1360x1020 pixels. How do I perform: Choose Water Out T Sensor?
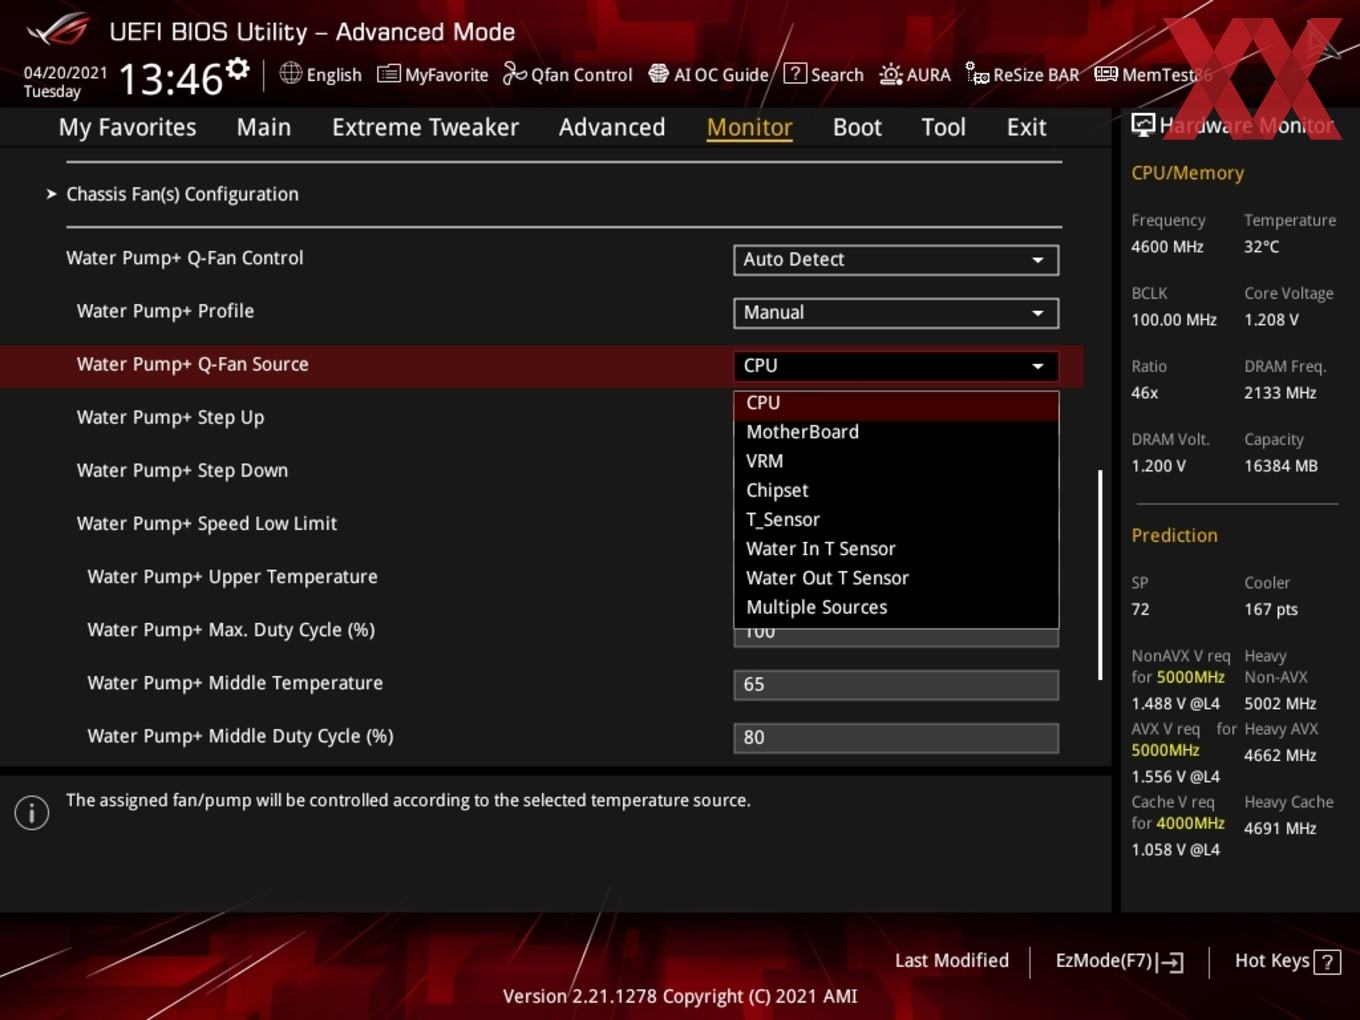point(896,578)
